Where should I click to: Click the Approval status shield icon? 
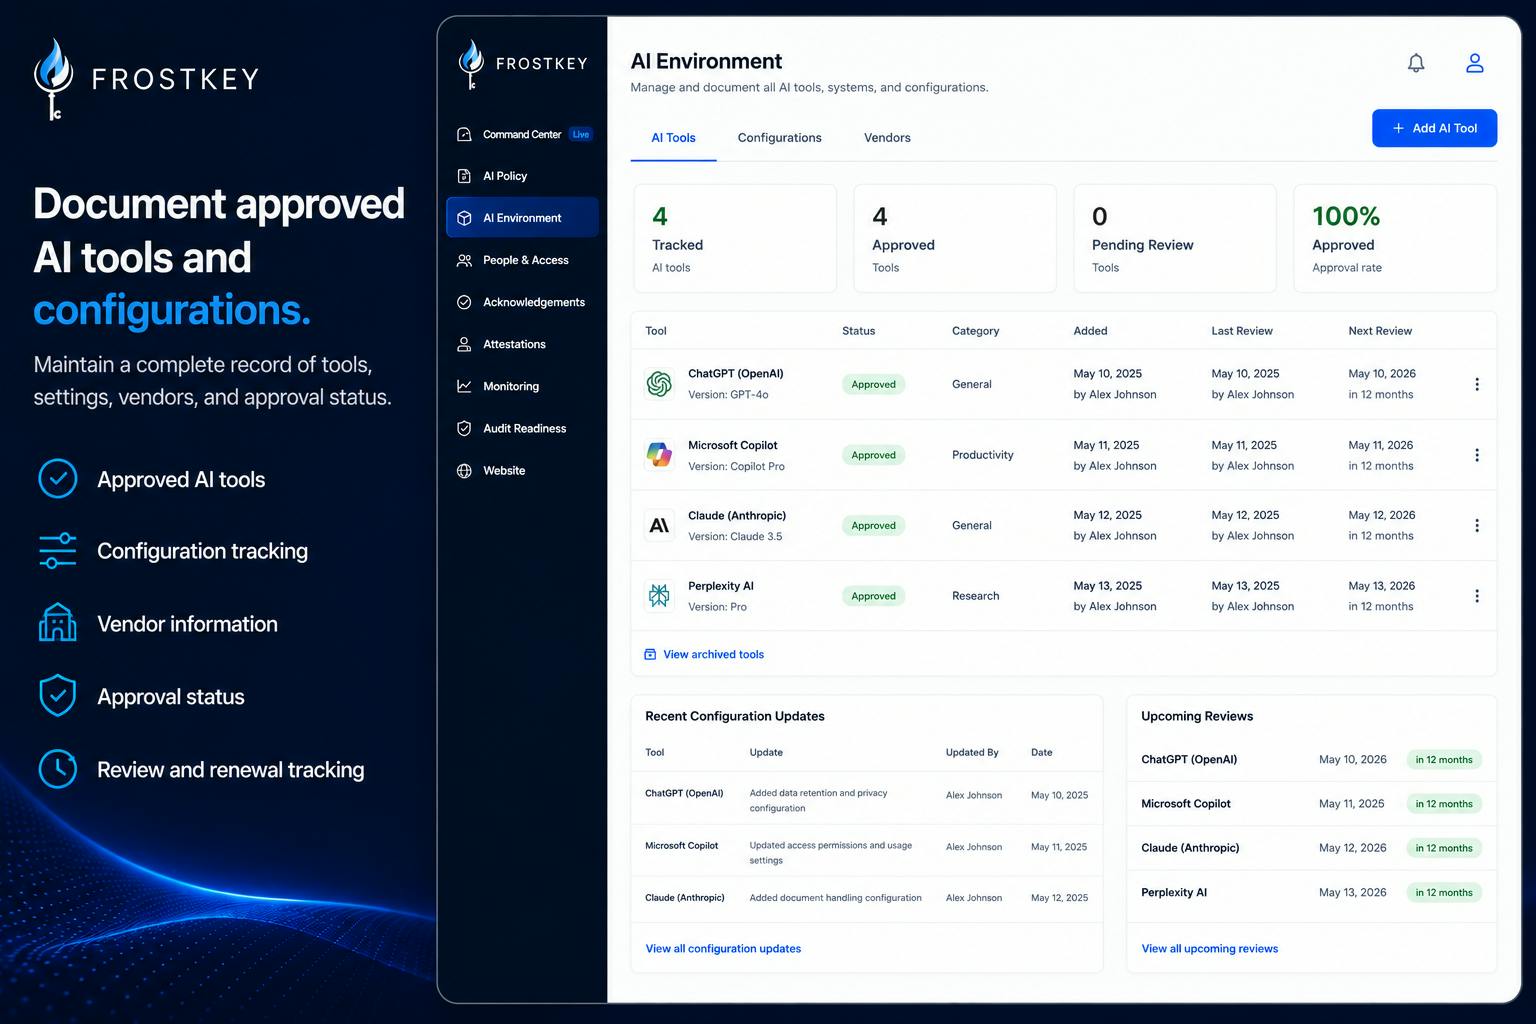58,696
